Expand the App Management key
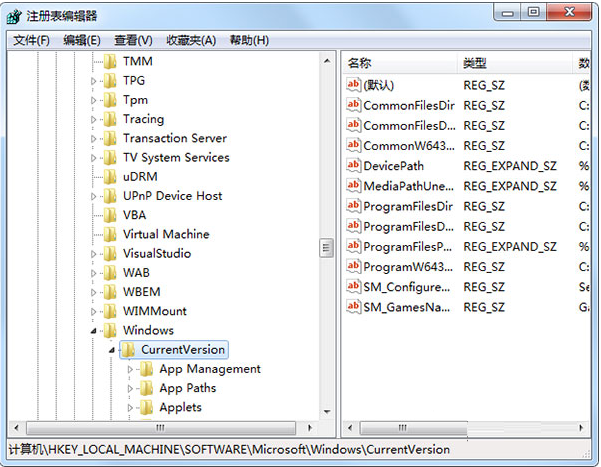Image resolution: width=601 pixels, height=467 pixels. click(130, 369)
